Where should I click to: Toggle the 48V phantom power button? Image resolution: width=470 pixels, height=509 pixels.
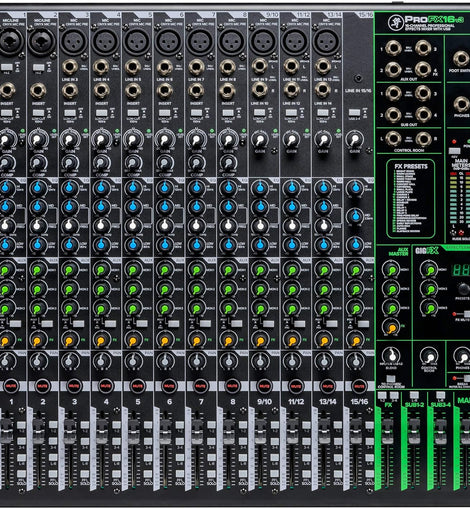point(454,151)
